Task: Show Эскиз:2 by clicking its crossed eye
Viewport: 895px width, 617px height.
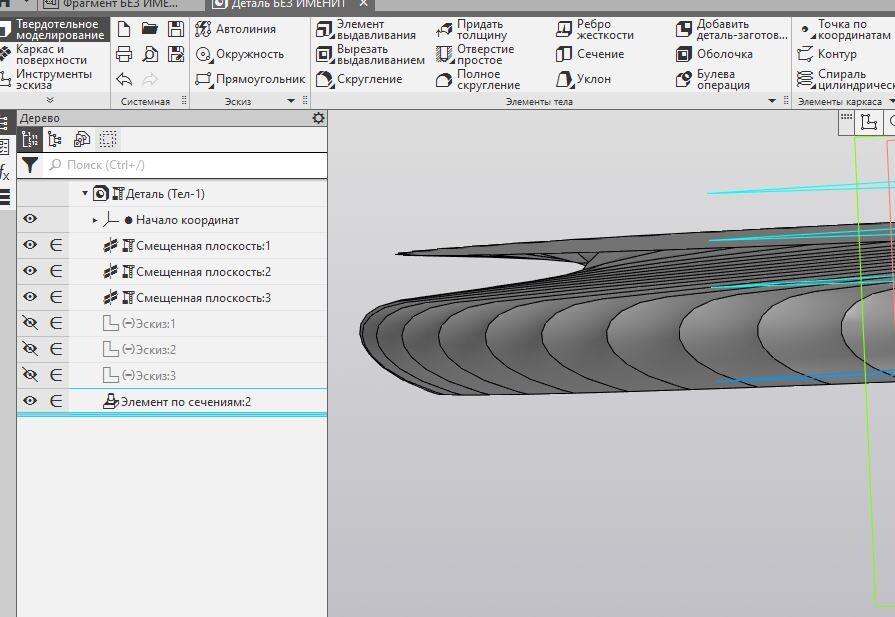Action: pyautogui.click(x=30, y=350)
